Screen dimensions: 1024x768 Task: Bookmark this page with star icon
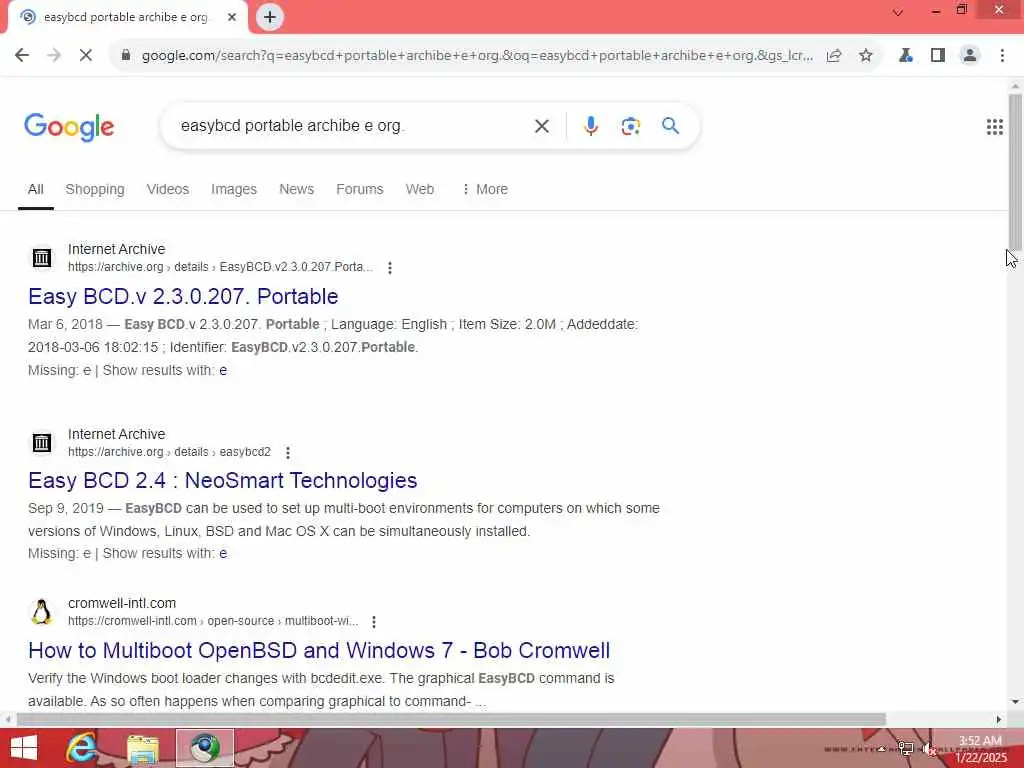(866, 56)
